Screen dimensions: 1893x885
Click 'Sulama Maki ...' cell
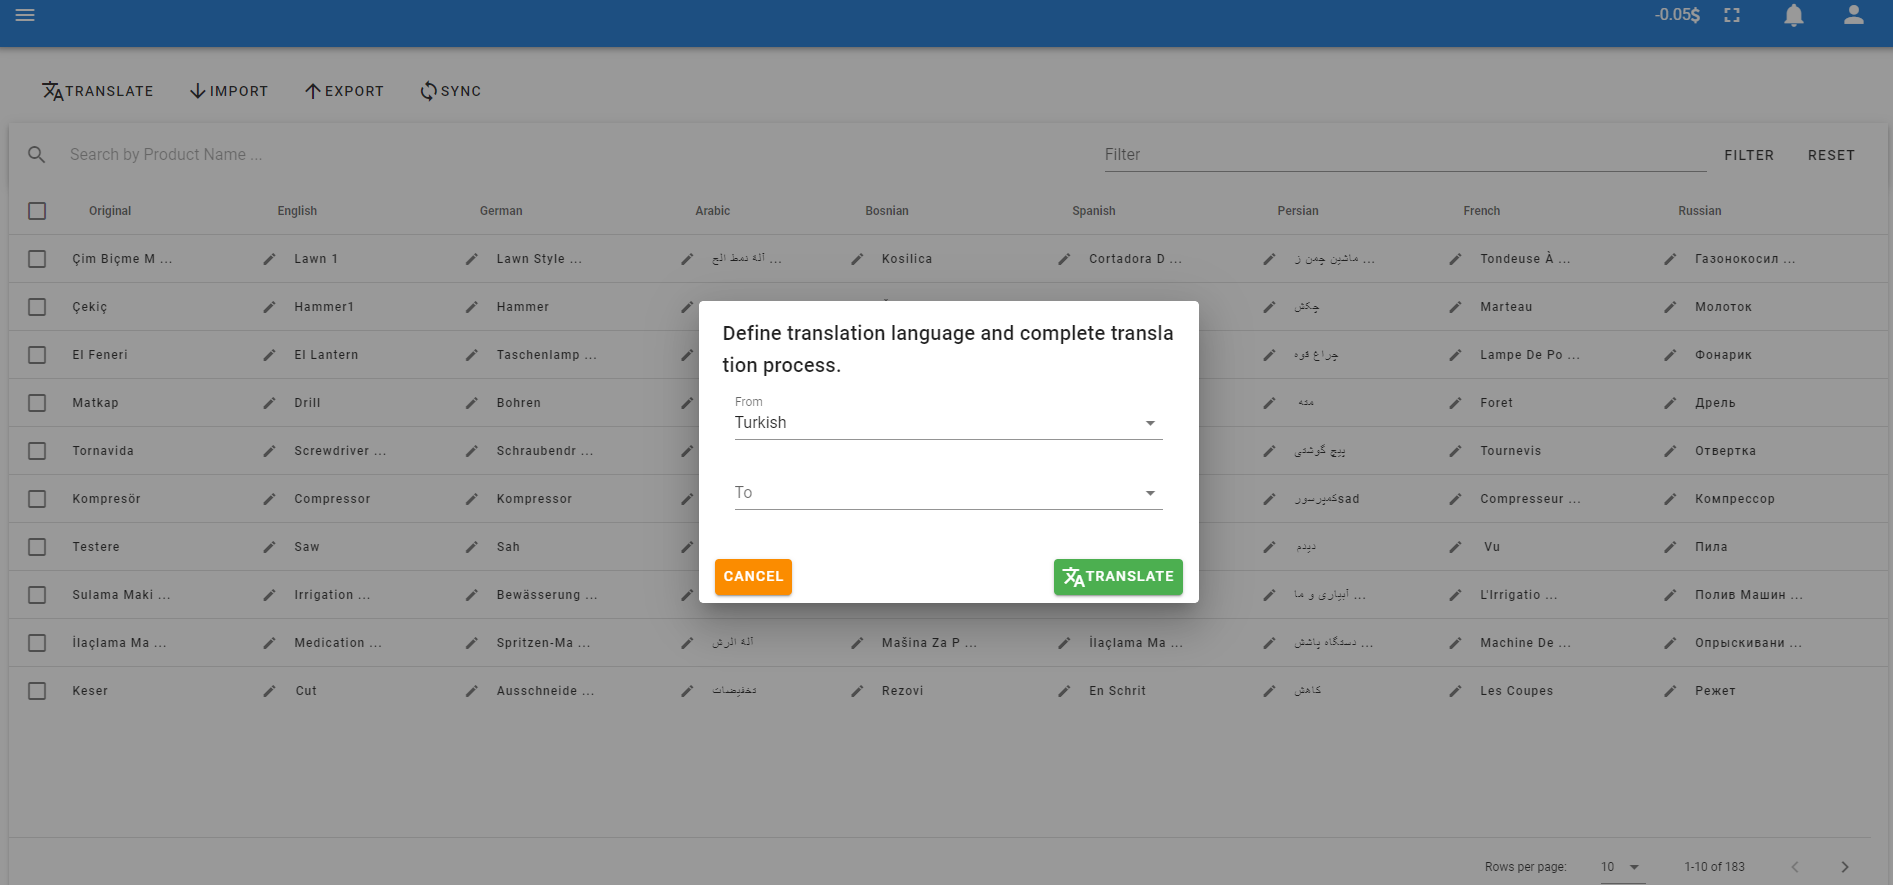pyautogui.click(x=121, y=595)
